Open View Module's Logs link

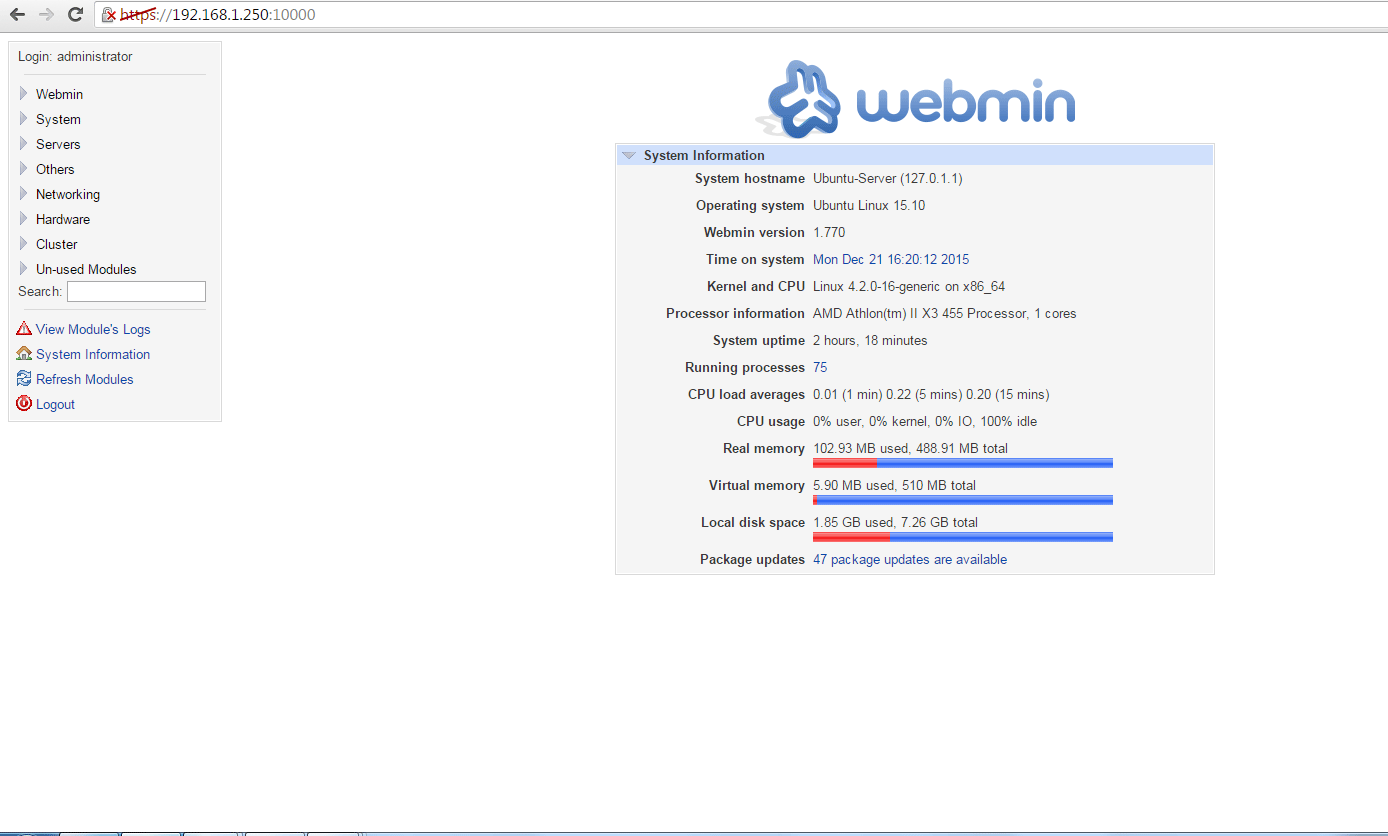93,329
